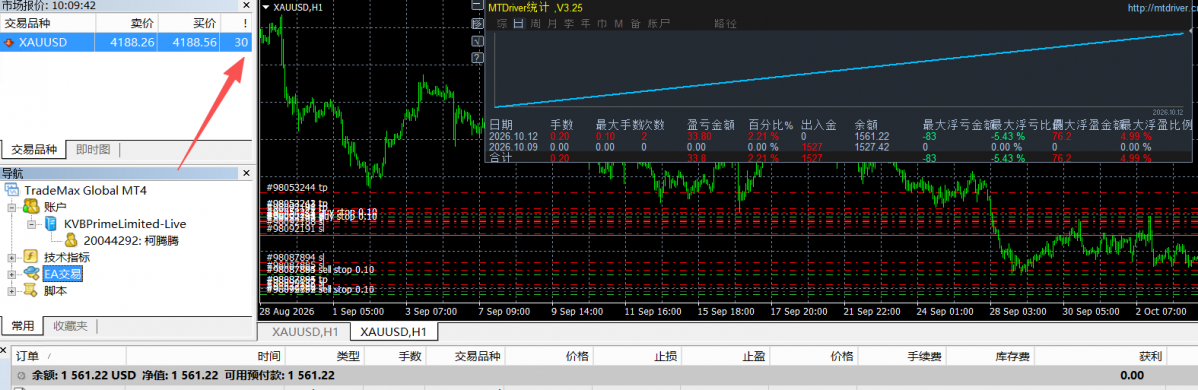This screenshot has width=1198, height=390.
Task: Select the 币 currency tab in MTDriver
Action: [x=602, y=24]
